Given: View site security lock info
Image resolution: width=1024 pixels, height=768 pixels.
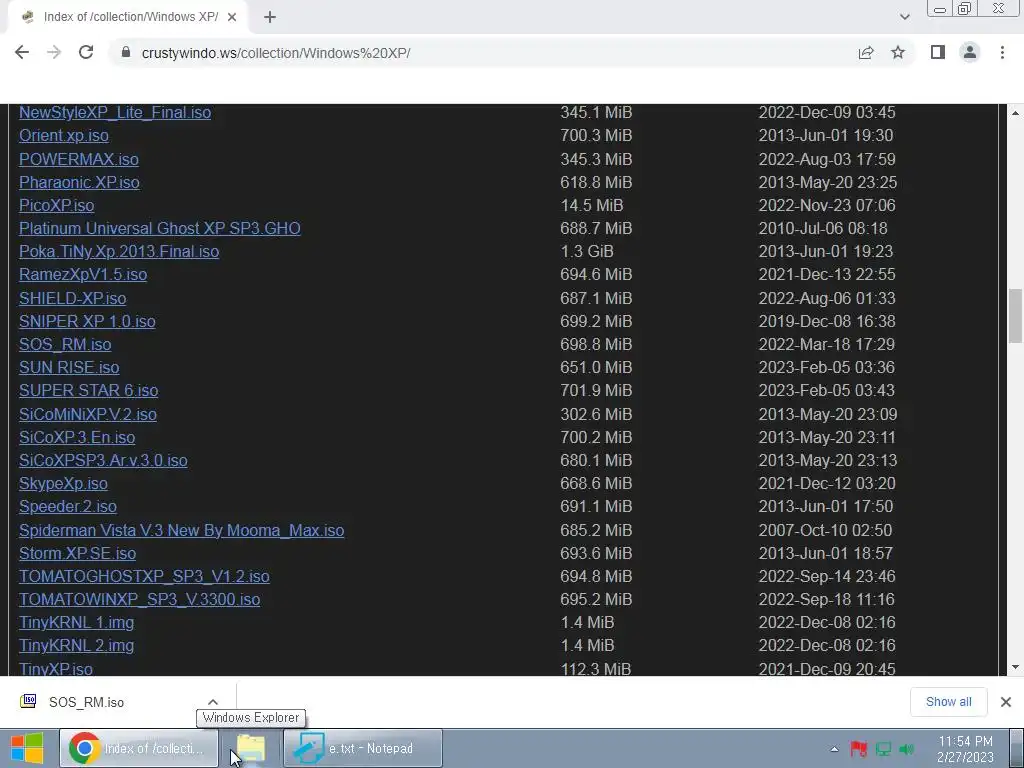Looking at the screenshot, I should (x=126, y=53).
